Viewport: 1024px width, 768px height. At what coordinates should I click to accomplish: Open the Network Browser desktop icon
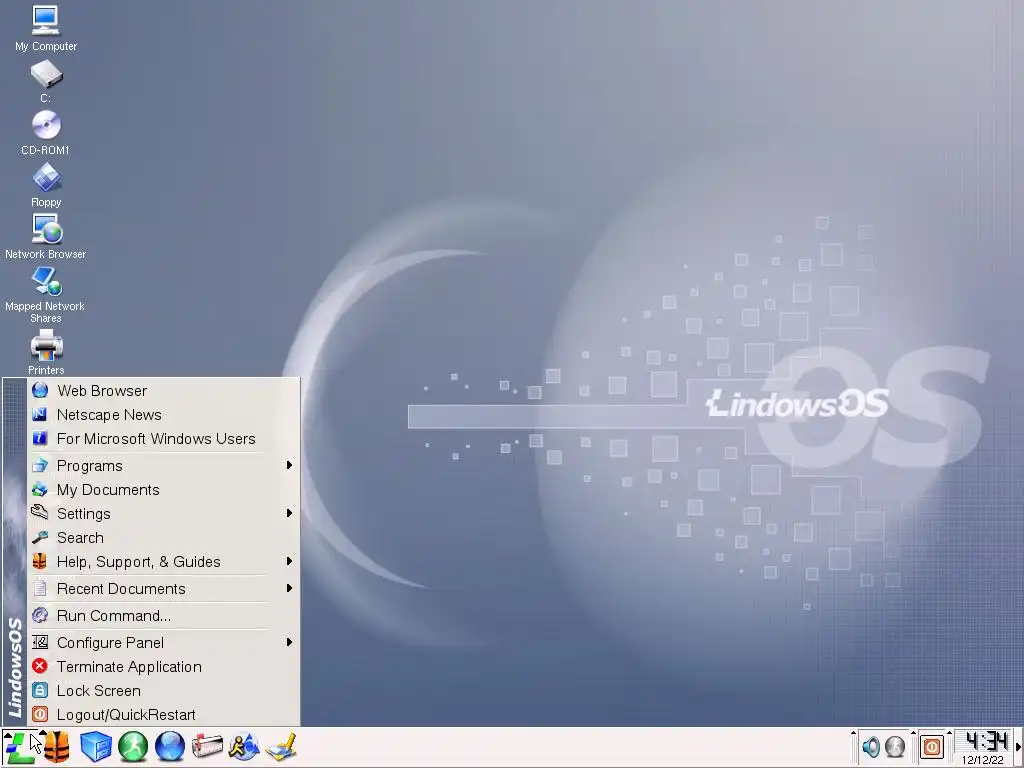tap(45, 236)
